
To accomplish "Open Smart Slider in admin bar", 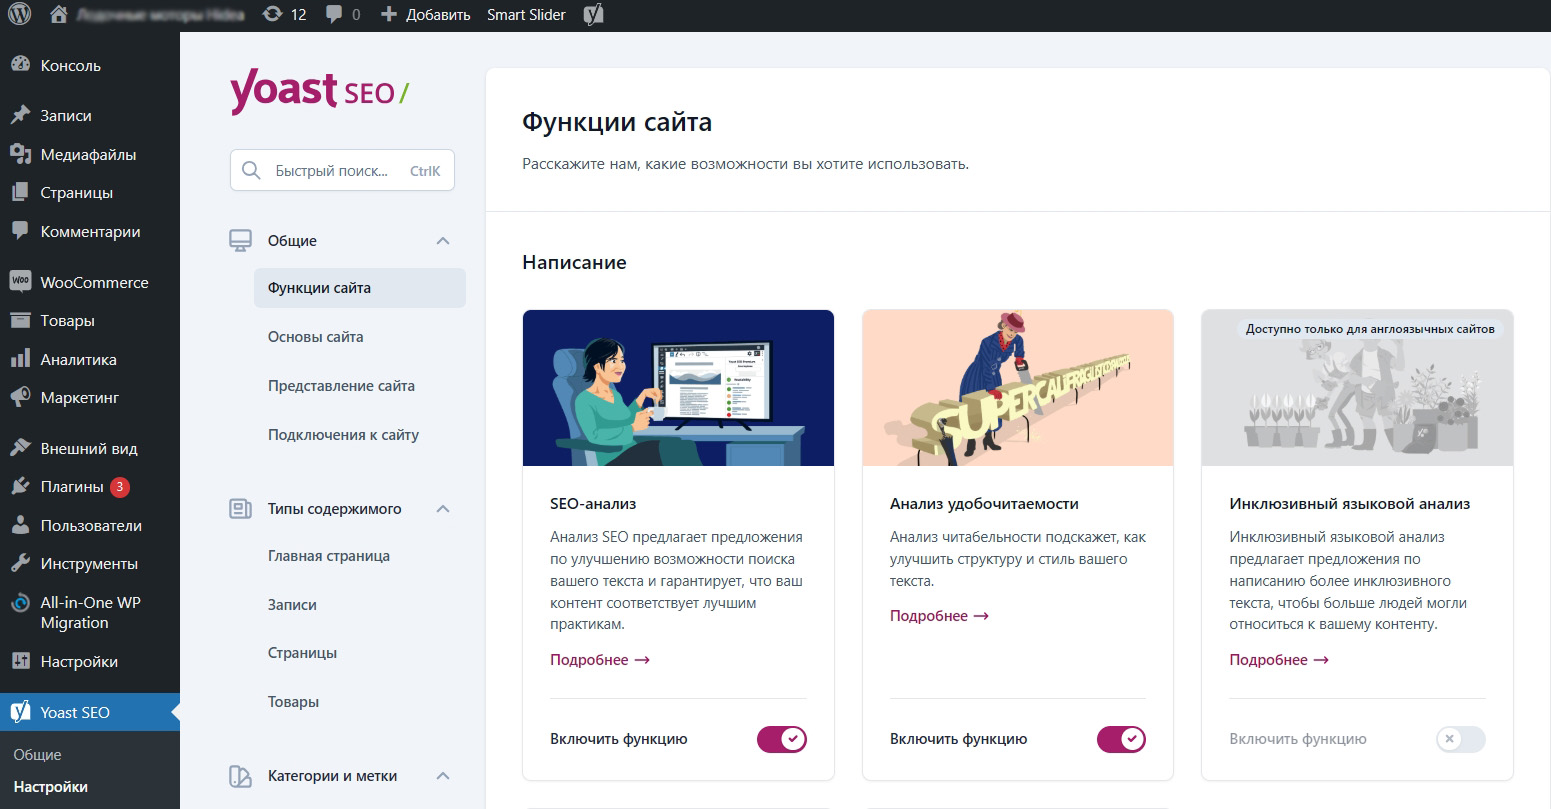I will [x=526, y=15].
